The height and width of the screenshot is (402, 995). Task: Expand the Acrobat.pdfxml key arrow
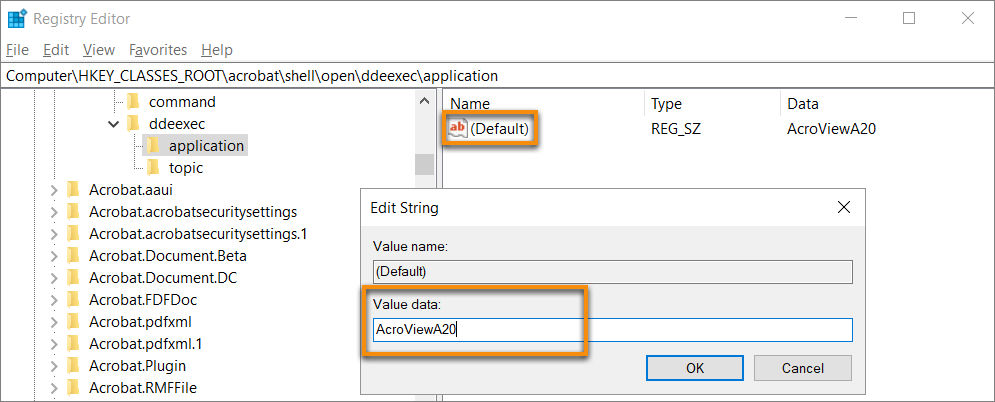[x=53, y=322]
